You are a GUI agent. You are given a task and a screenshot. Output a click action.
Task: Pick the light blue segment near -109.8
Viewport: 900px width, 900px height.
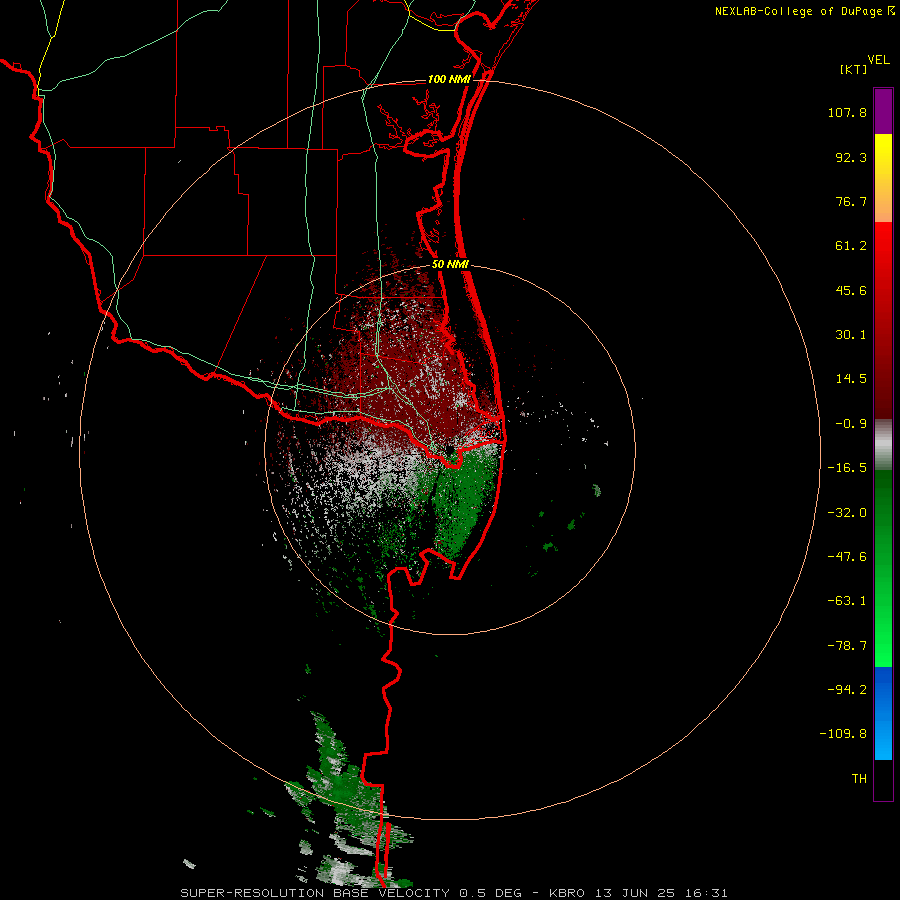click(883, 738)
